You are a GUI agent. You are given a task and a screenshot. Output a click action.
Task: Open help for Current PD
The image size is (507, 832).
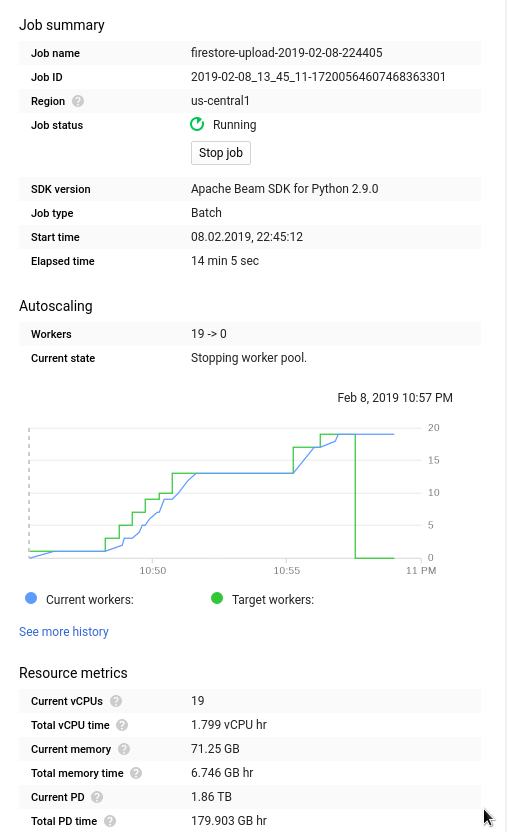pos(97,797)
